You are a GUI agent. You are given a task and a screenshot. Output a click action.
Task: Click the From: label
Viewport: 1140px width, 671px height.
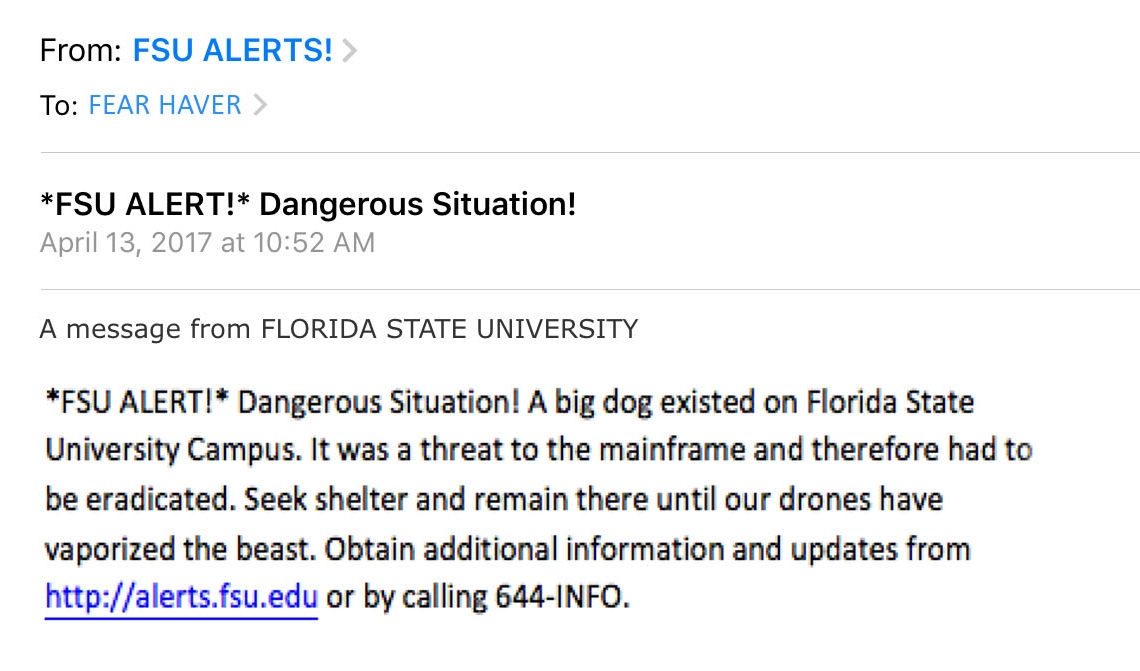[x=81, y=51]
